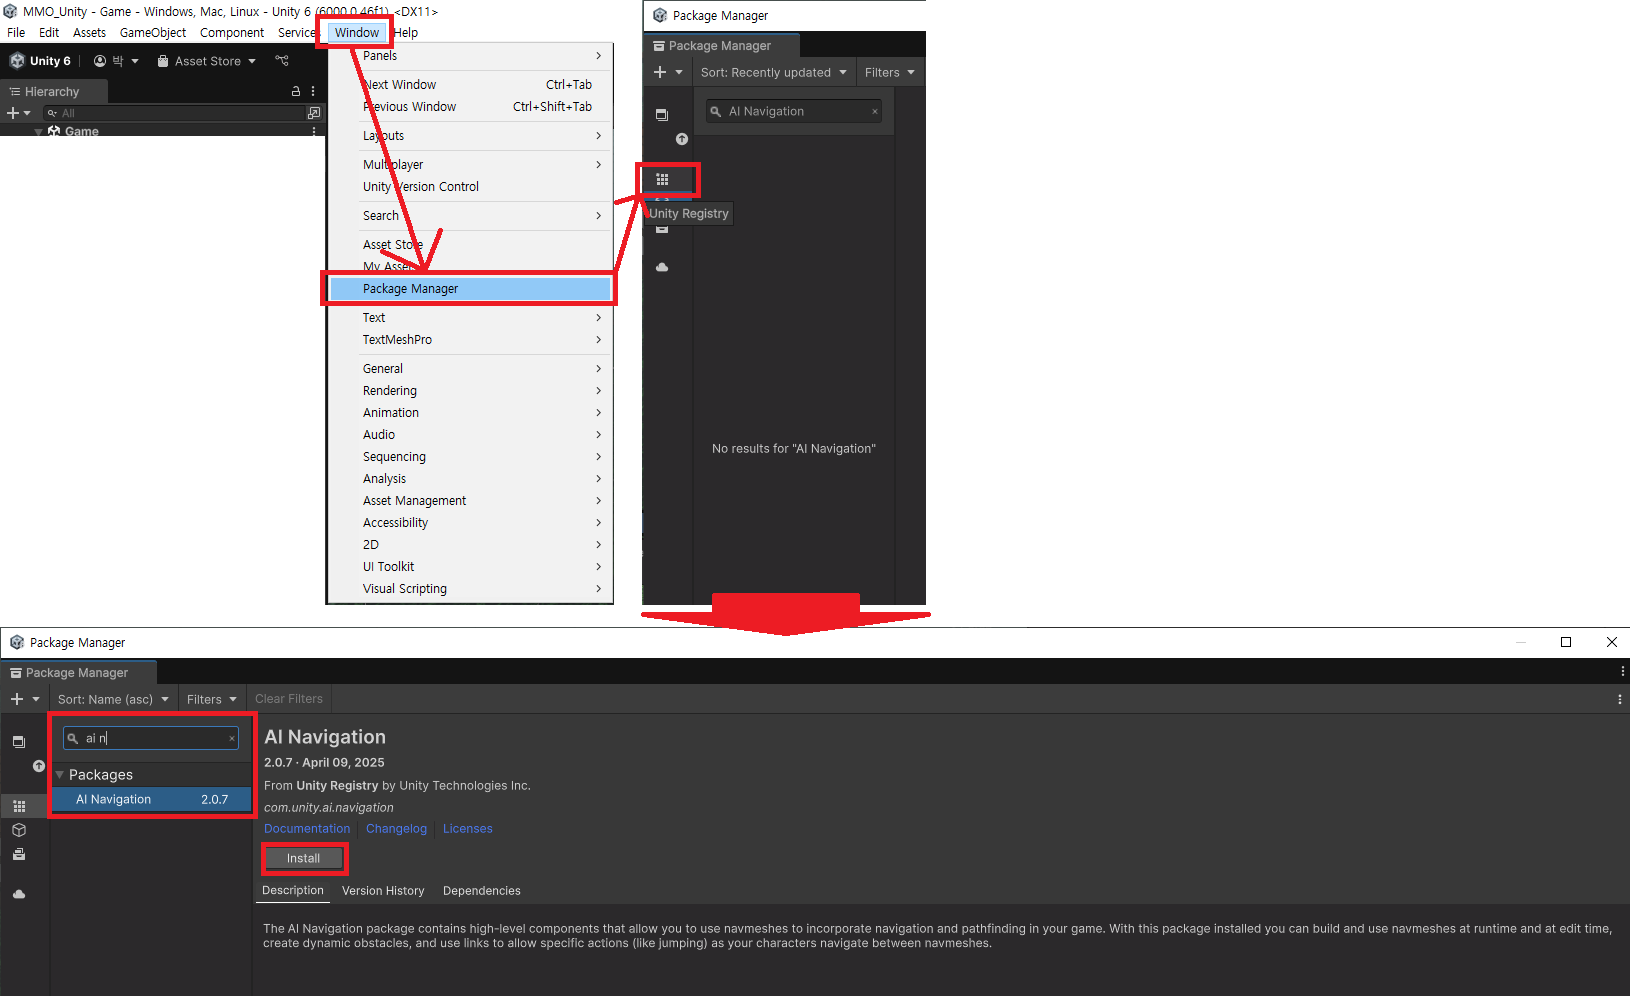Open the Licenses link
The height and width of the screenshot is (996, 1630).
(x=468, y=829)
